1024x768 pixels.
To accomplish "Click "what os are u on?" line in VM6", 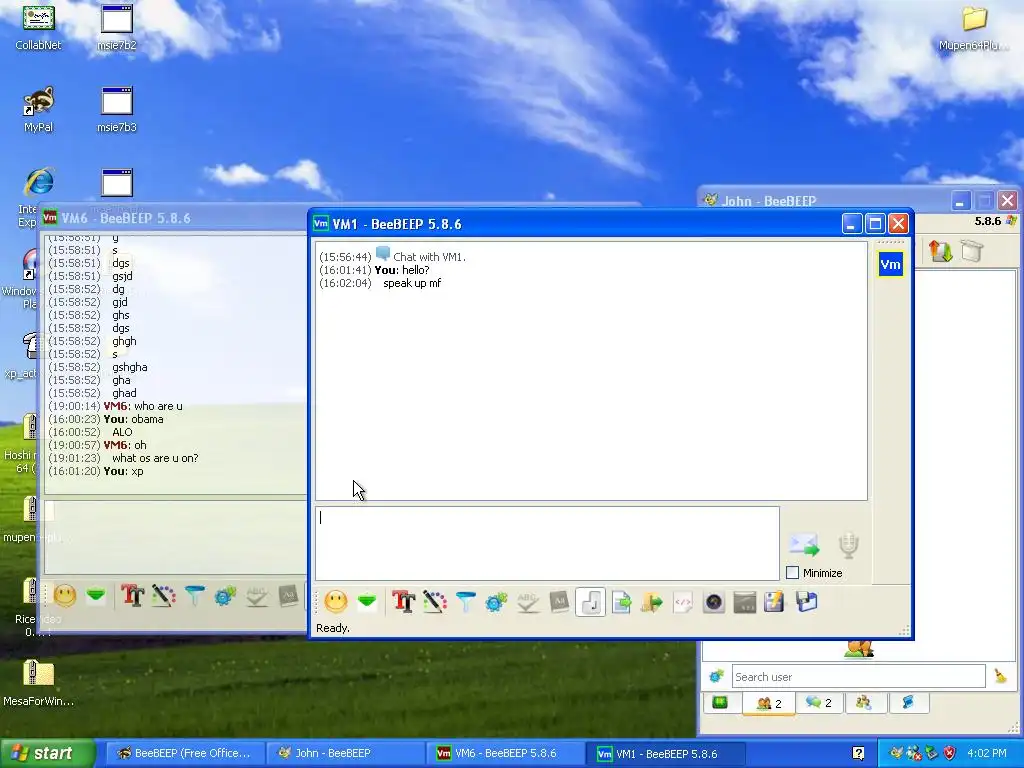I will (x=155, y=458).
